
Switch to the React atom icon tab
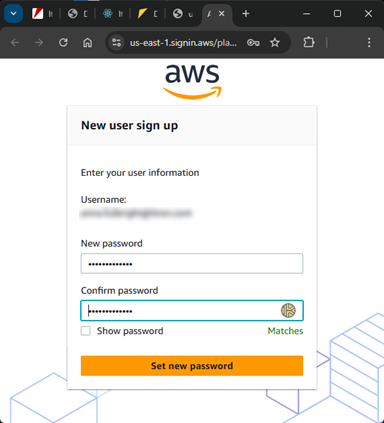coord(113,14)
